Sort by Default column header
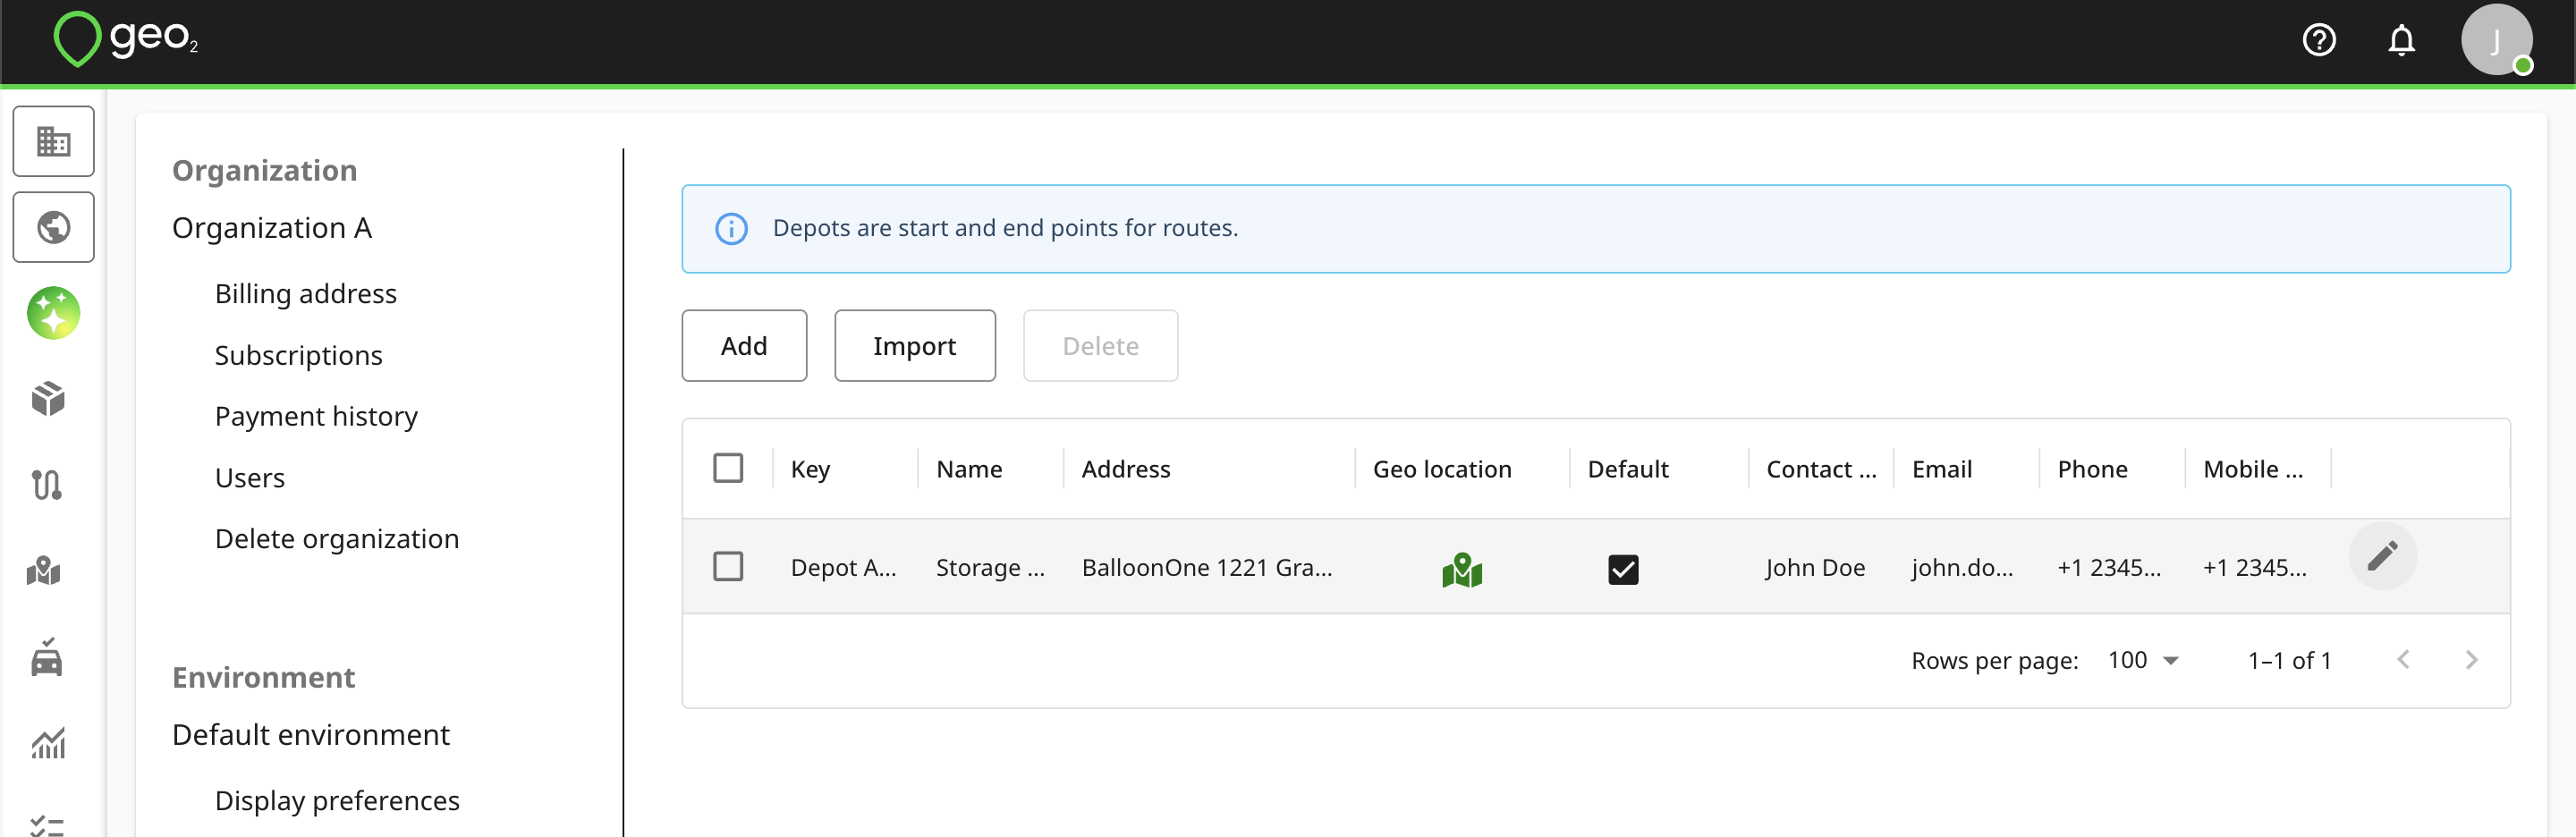The image size is (2576, 837). coord(1628,469)
